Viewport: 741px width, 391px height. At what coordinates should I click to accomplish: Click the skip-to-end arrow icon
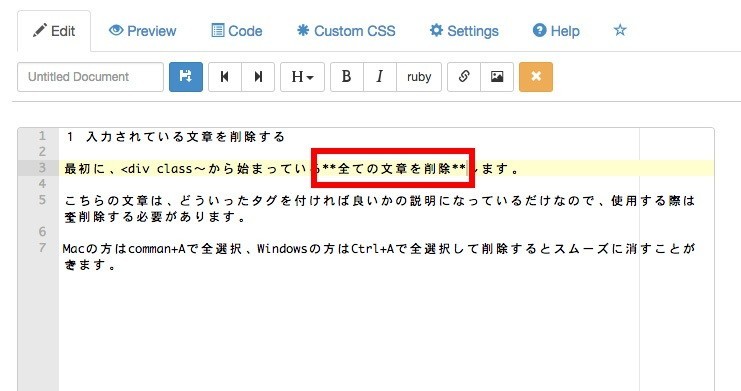click(x=258, y=77)
